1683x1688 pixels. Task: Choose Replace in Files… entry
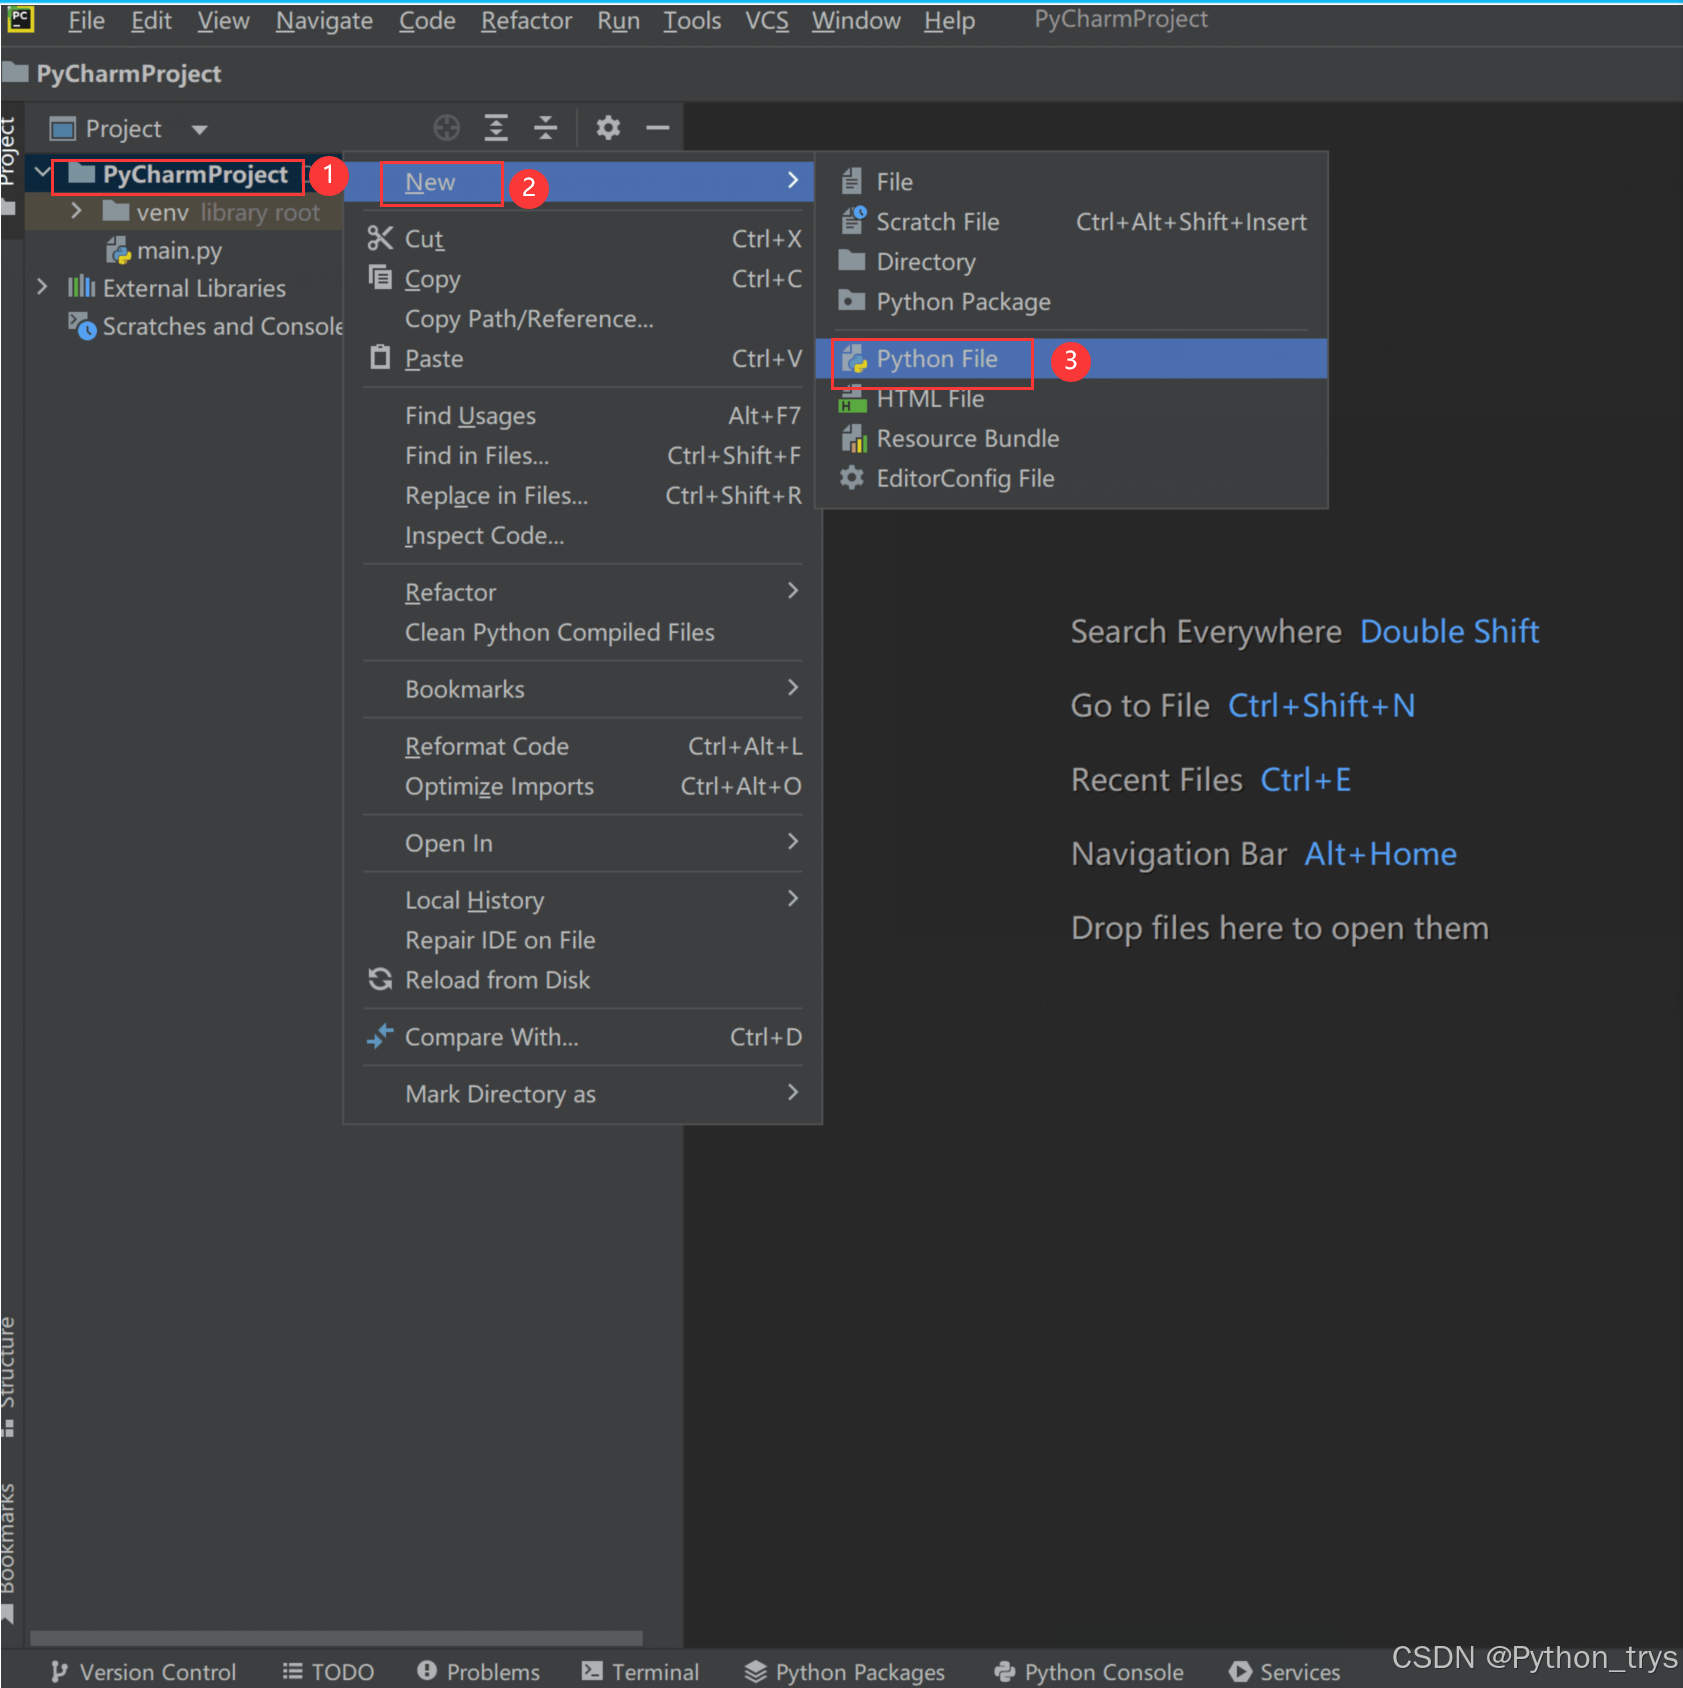pos(582,495)
